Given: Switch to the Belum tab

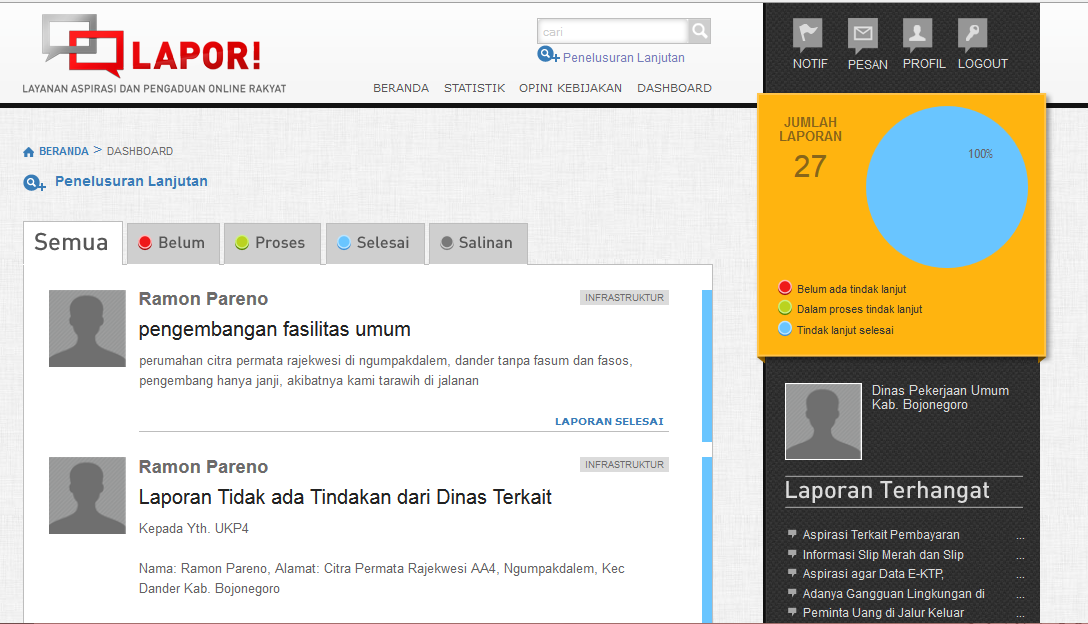Looking at the screenshot, I should point(173,243).
